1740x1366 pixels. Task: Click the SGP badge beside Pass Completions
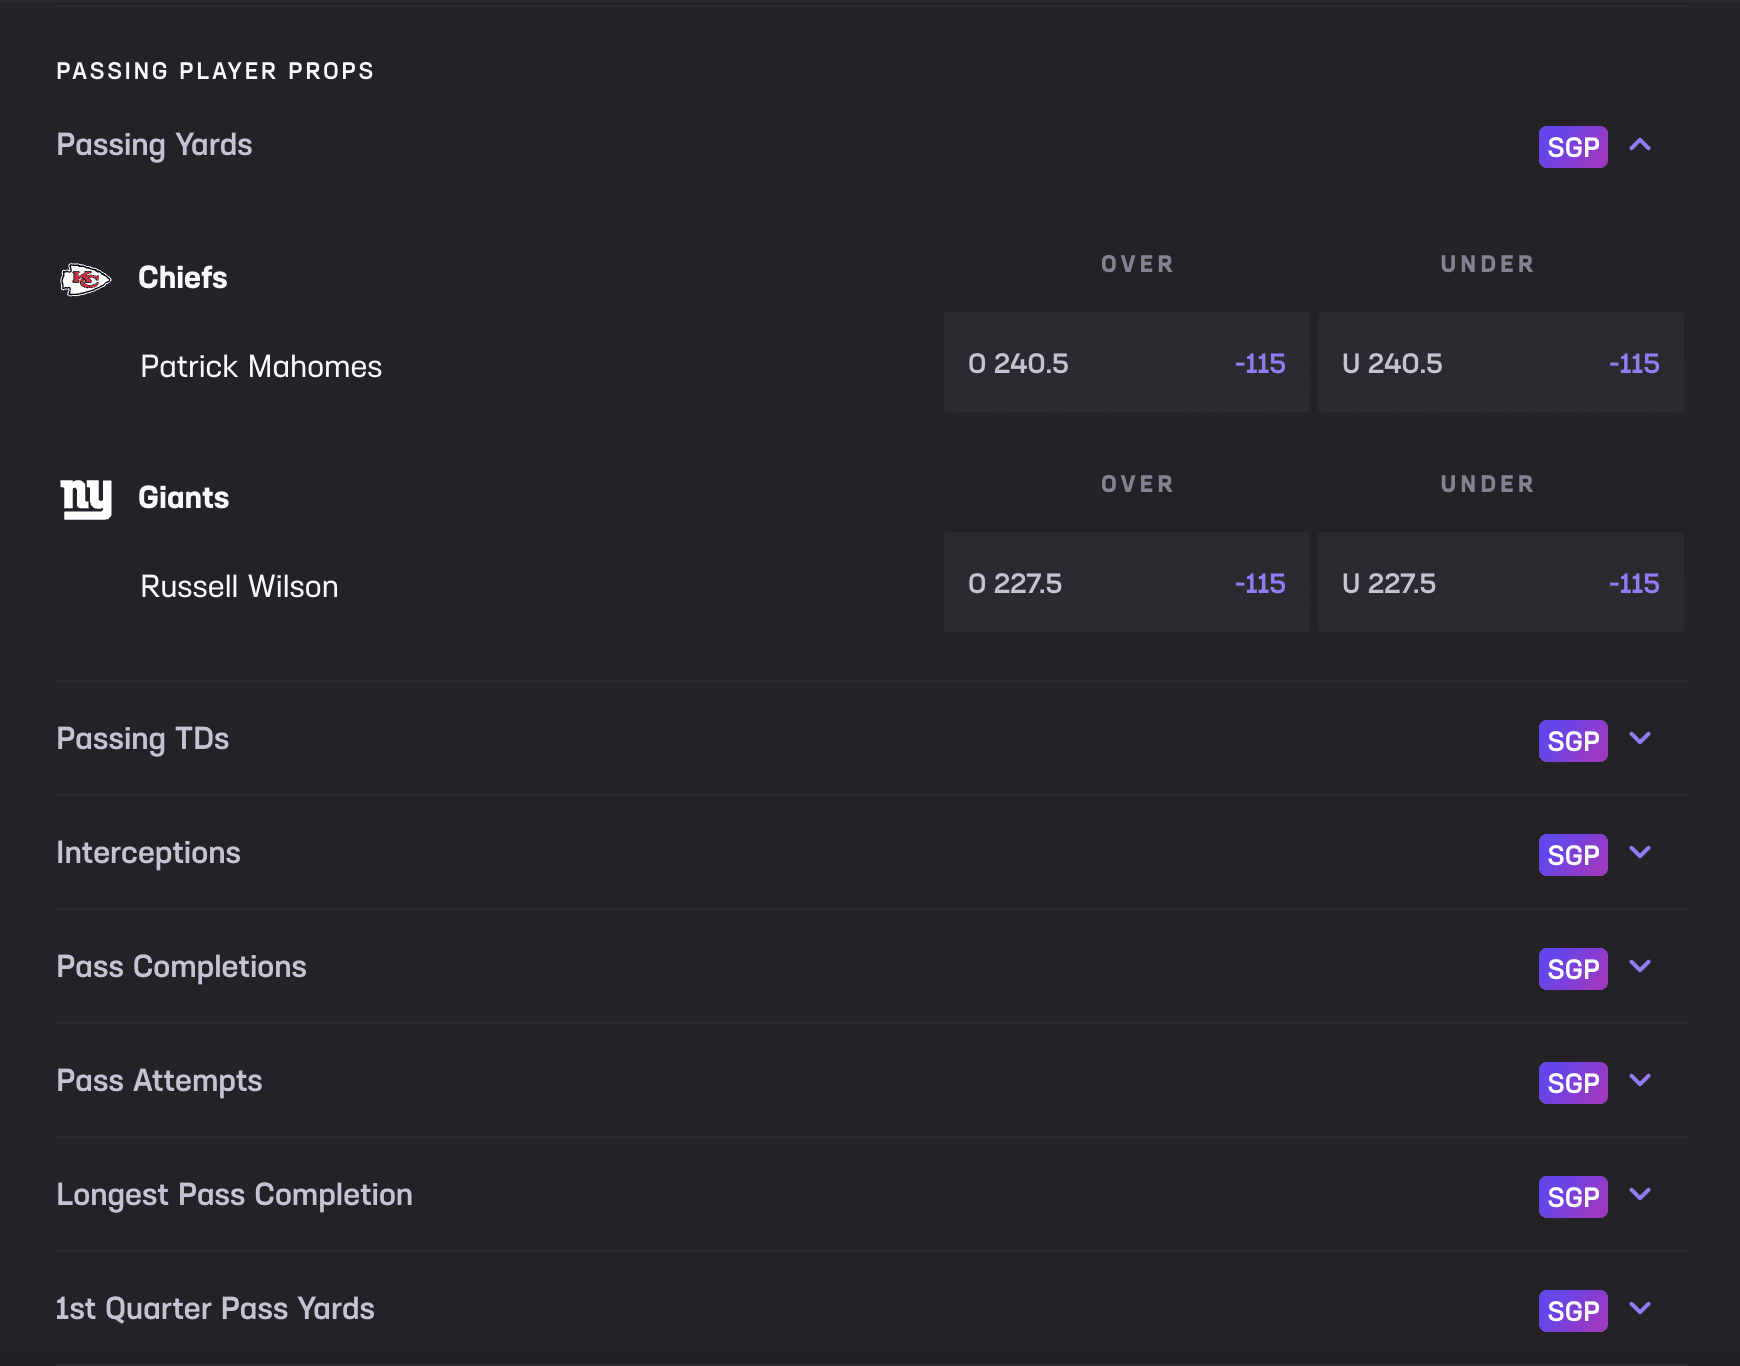[1572, 969]
